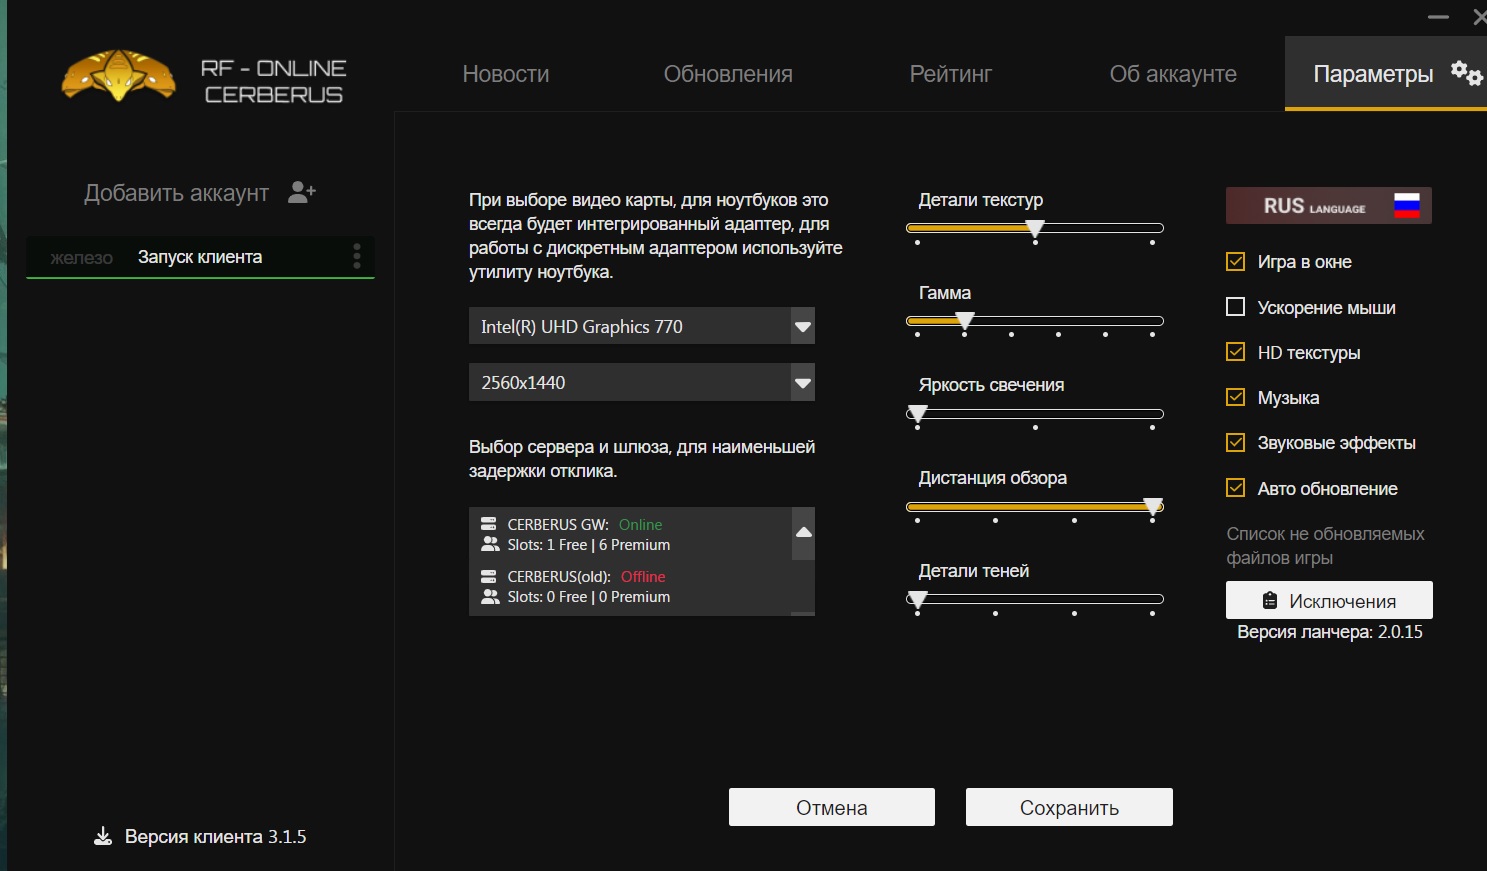Enable the Ускорение мыши checkbox
1487x871 pixels.
1236,307
